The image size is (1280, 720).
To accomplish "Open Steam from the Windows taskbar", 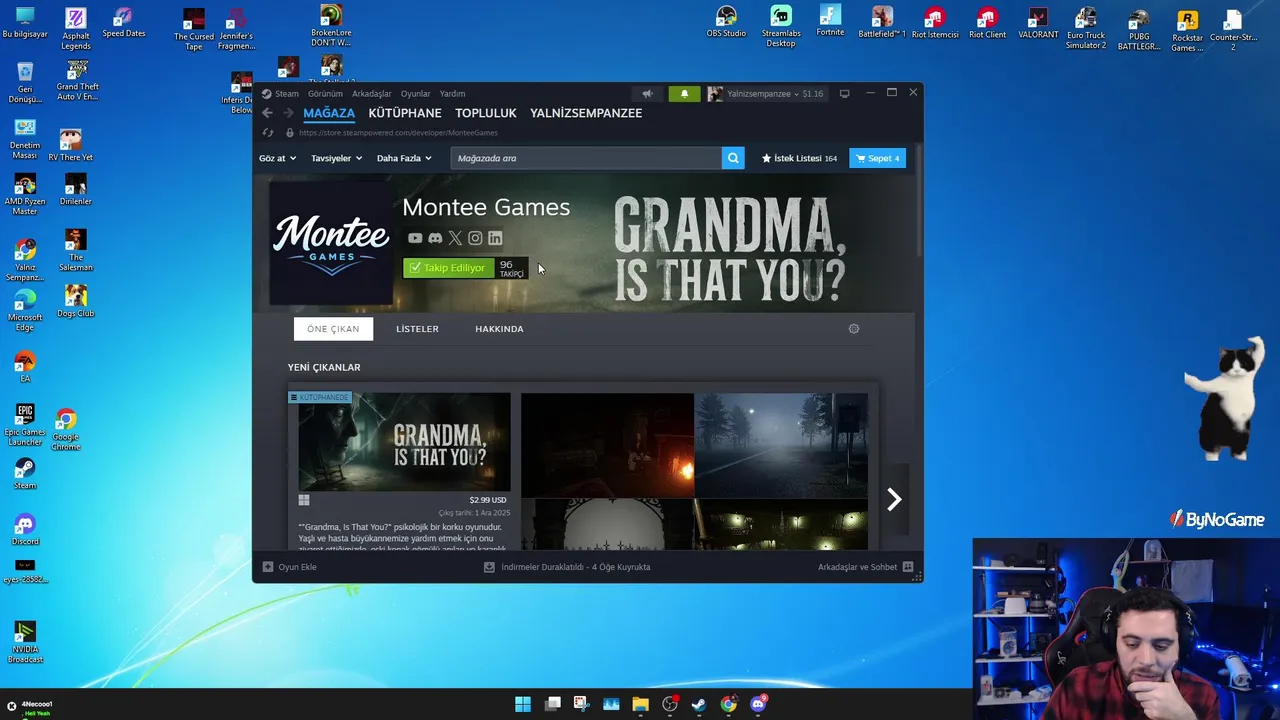I will (x=699, y=704).
